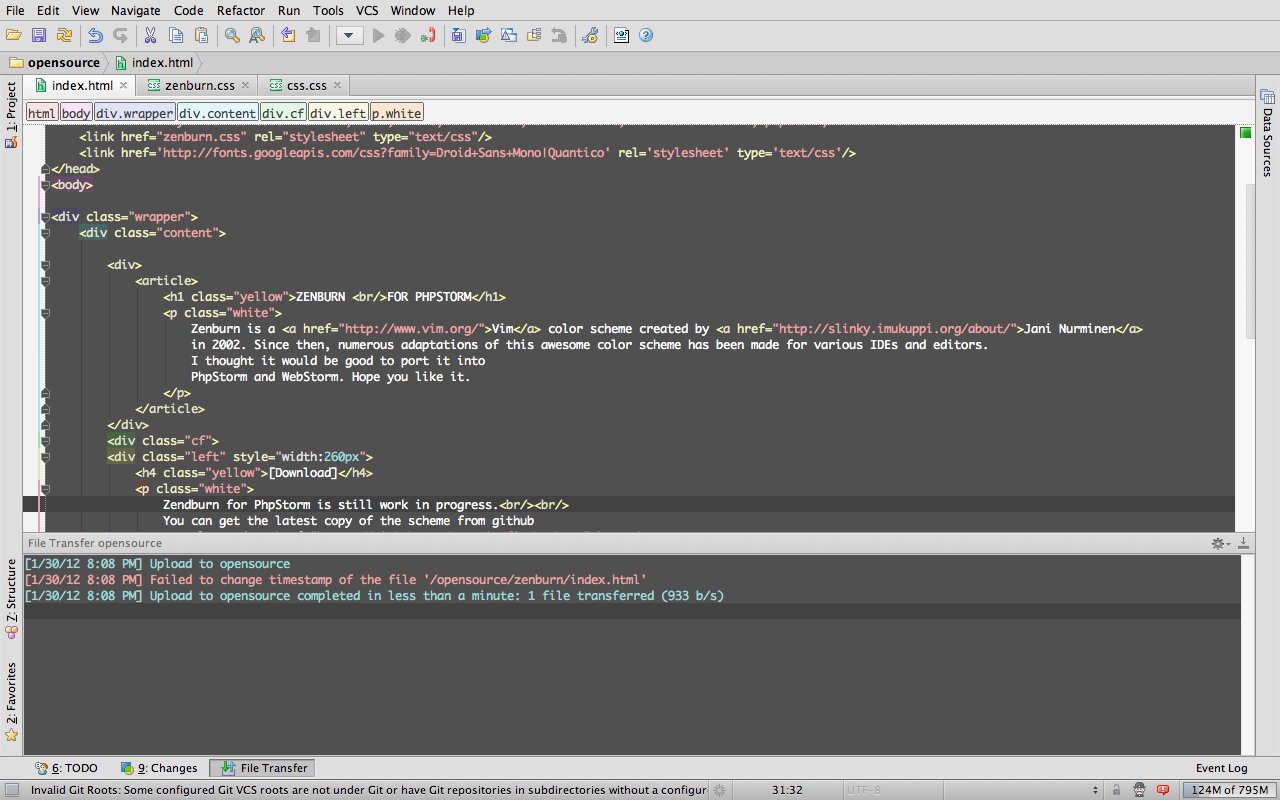The height and width of the screenshot is (800, 1280).
Task: Open the Settings wrench icon
Action: 590,35
